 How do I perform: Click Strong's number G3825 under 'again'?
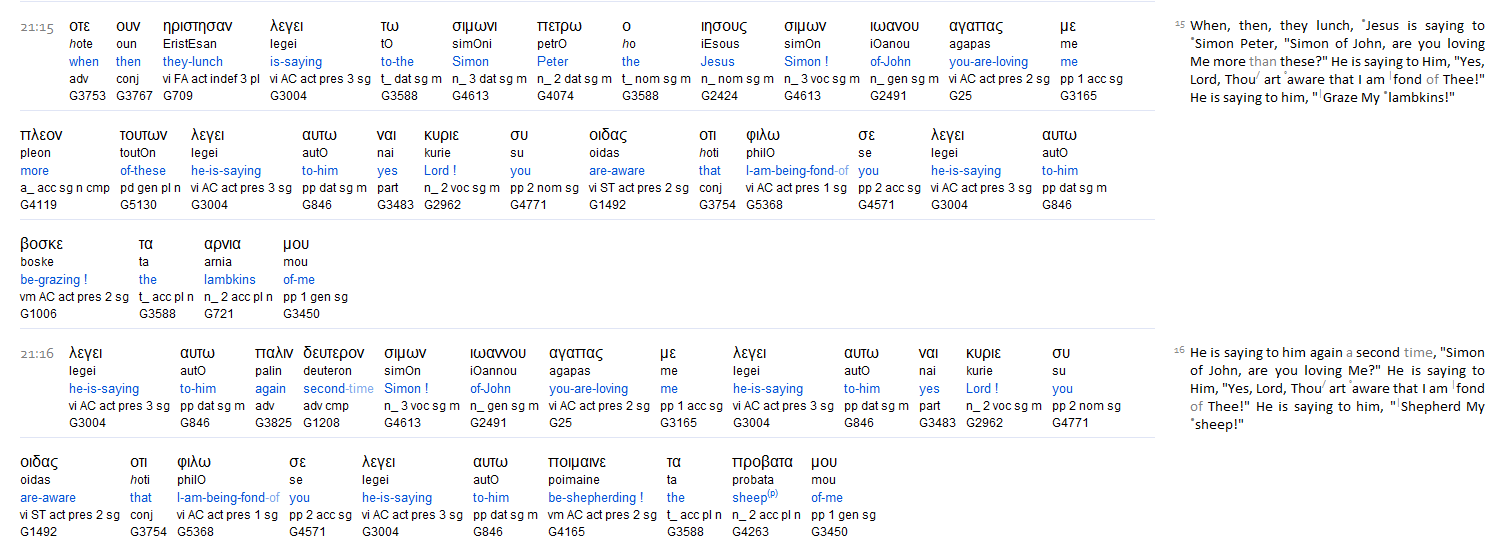coord(272,423)
